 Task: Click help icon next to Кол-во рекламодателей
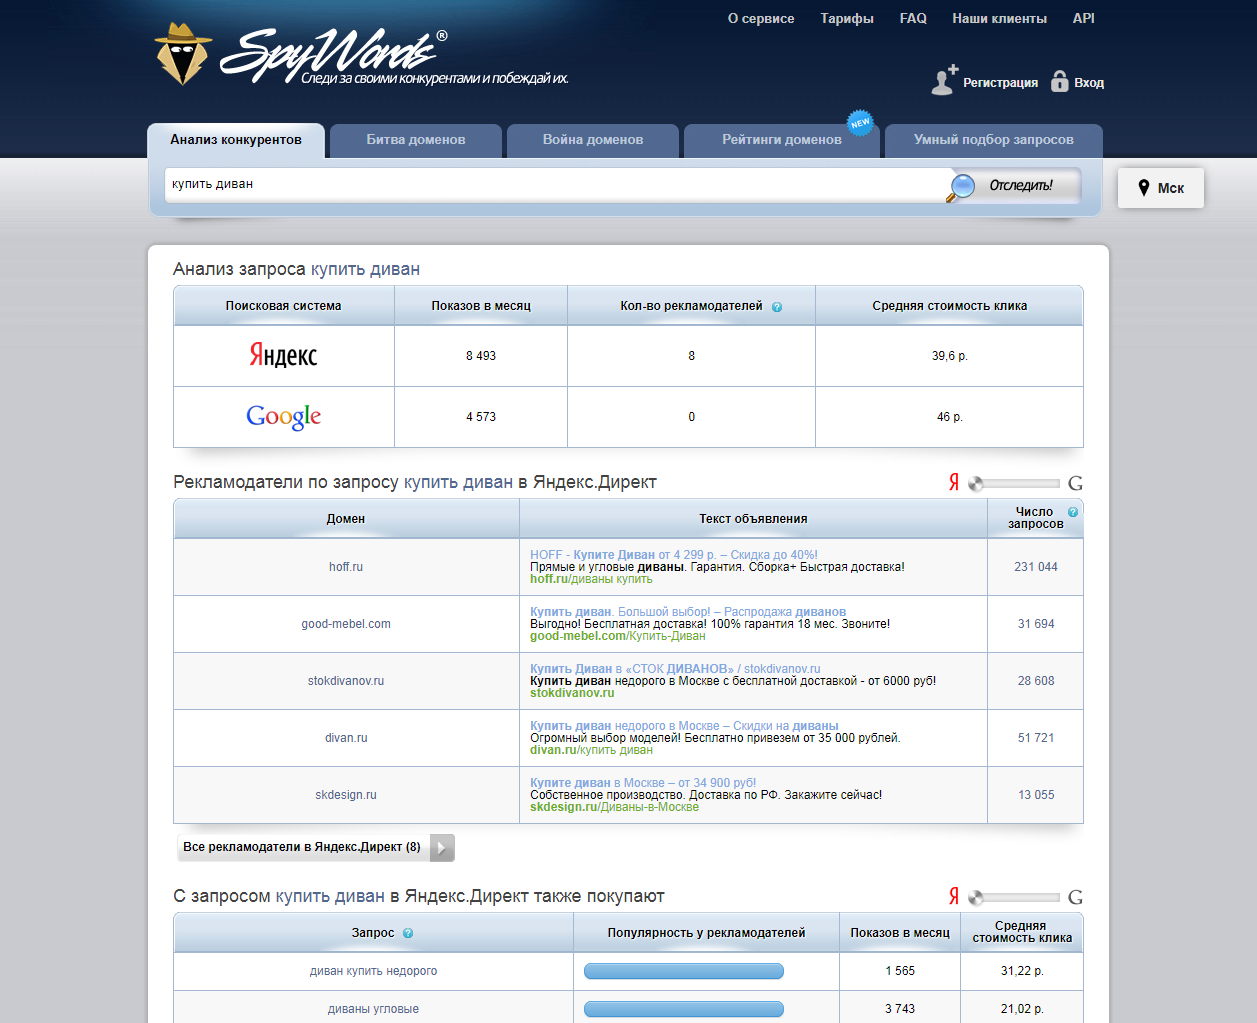(x=777, y=307)
